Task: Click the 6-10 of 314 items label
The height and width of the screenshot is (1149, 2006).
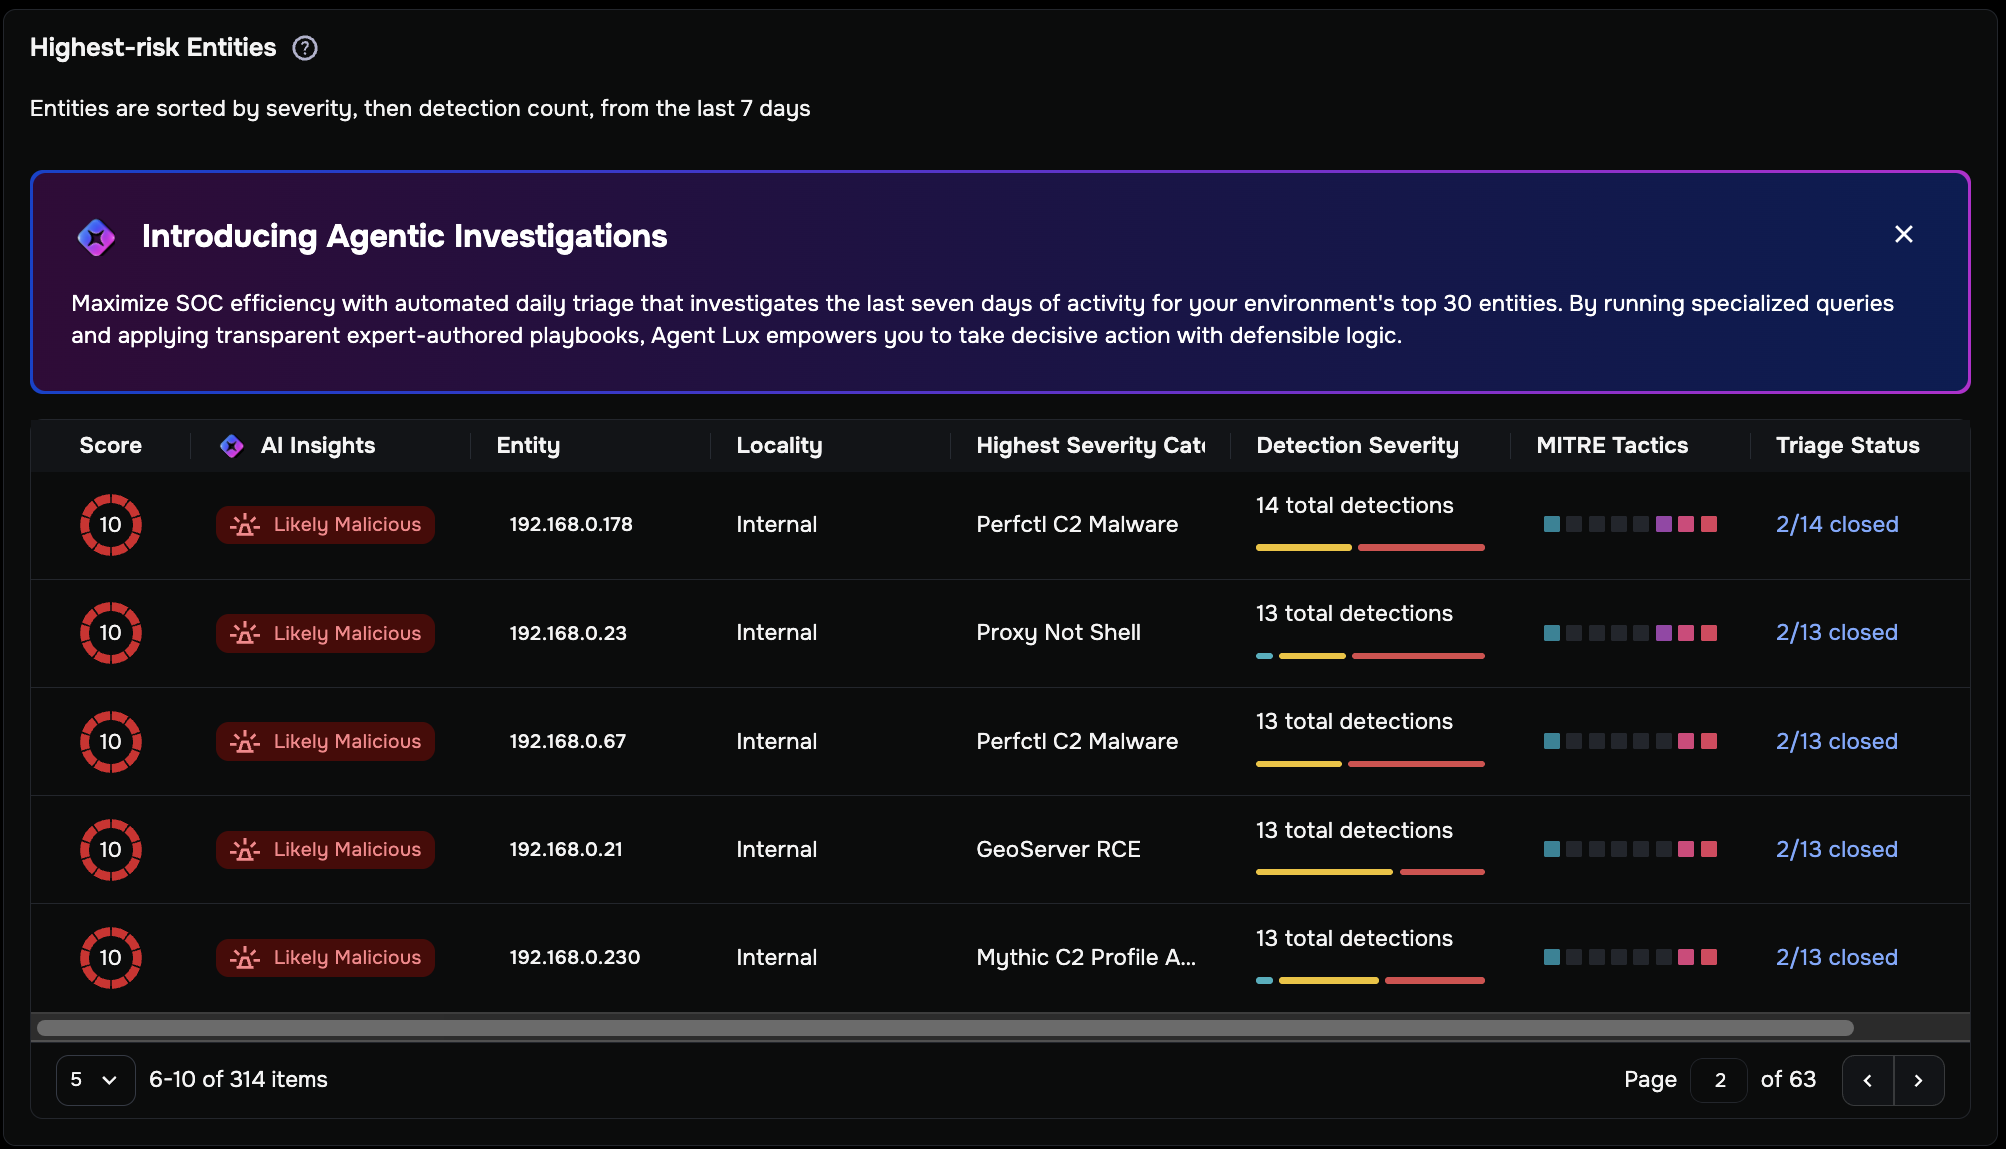Action: pos(238,1080)
